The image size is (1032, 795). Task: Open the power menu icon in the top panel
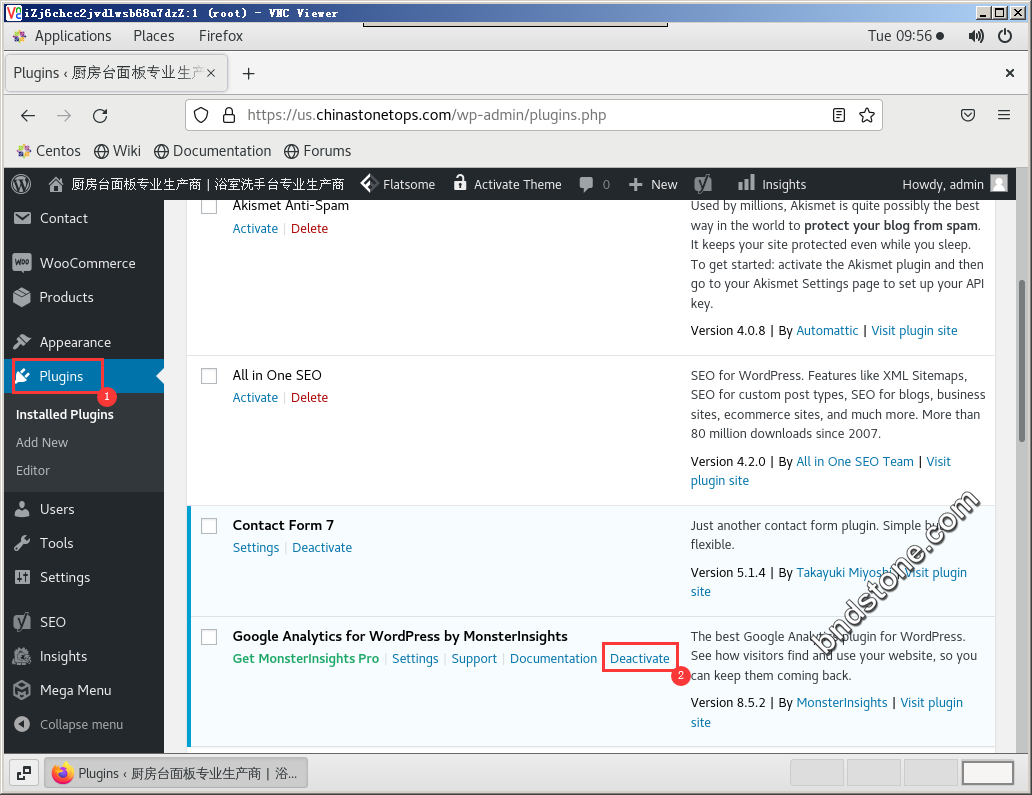pyautogui.click(x=1005, y=36)
